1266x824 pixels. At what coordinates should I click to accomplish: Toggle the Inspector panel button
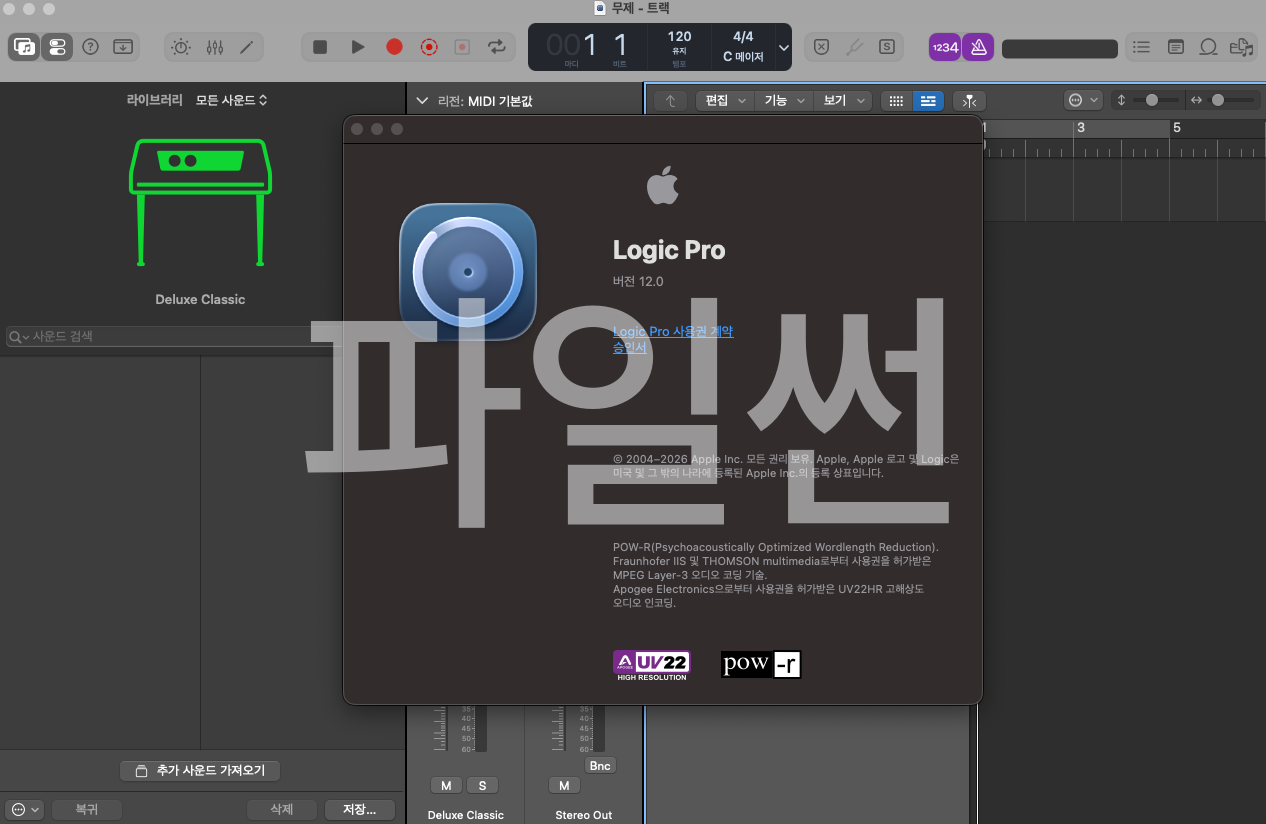57,47
